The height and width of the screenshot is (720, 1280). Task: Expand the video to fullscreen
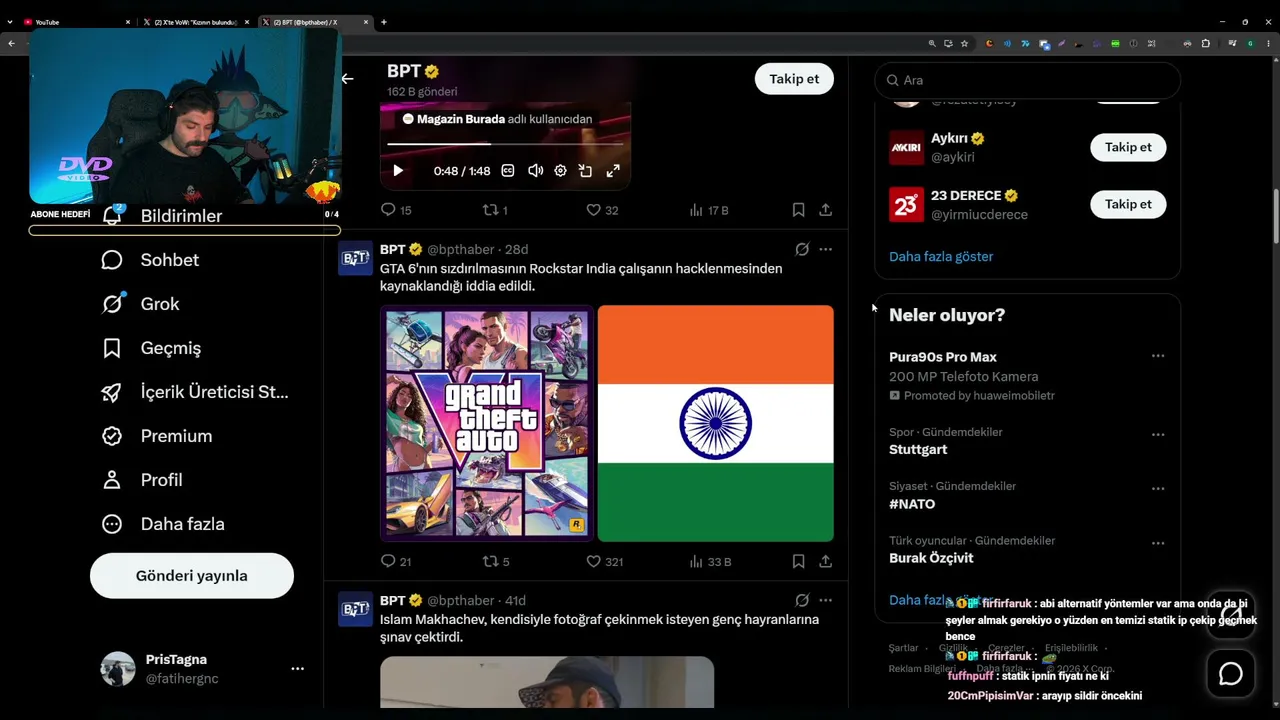(x=613, y=171)
